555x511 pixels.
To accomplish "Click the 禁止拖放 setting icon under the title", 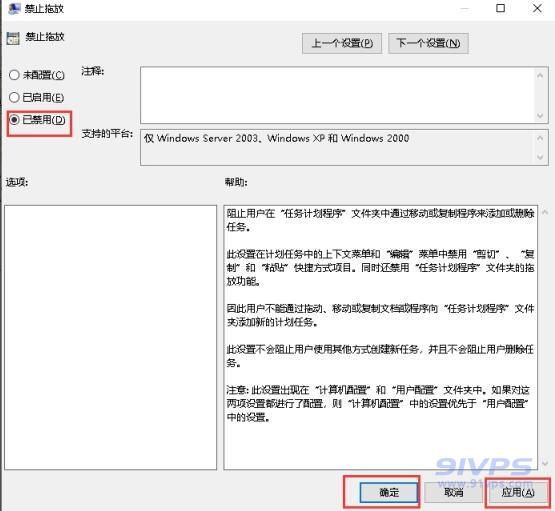I will [13, 38].
